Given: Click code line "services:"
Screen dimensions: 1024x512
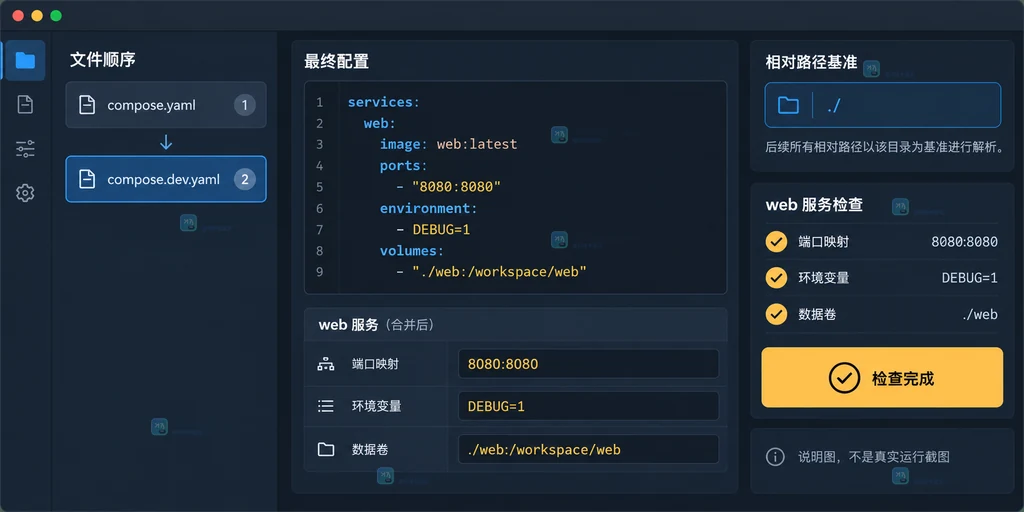Looking at the screenshot, I should (384, 103).
